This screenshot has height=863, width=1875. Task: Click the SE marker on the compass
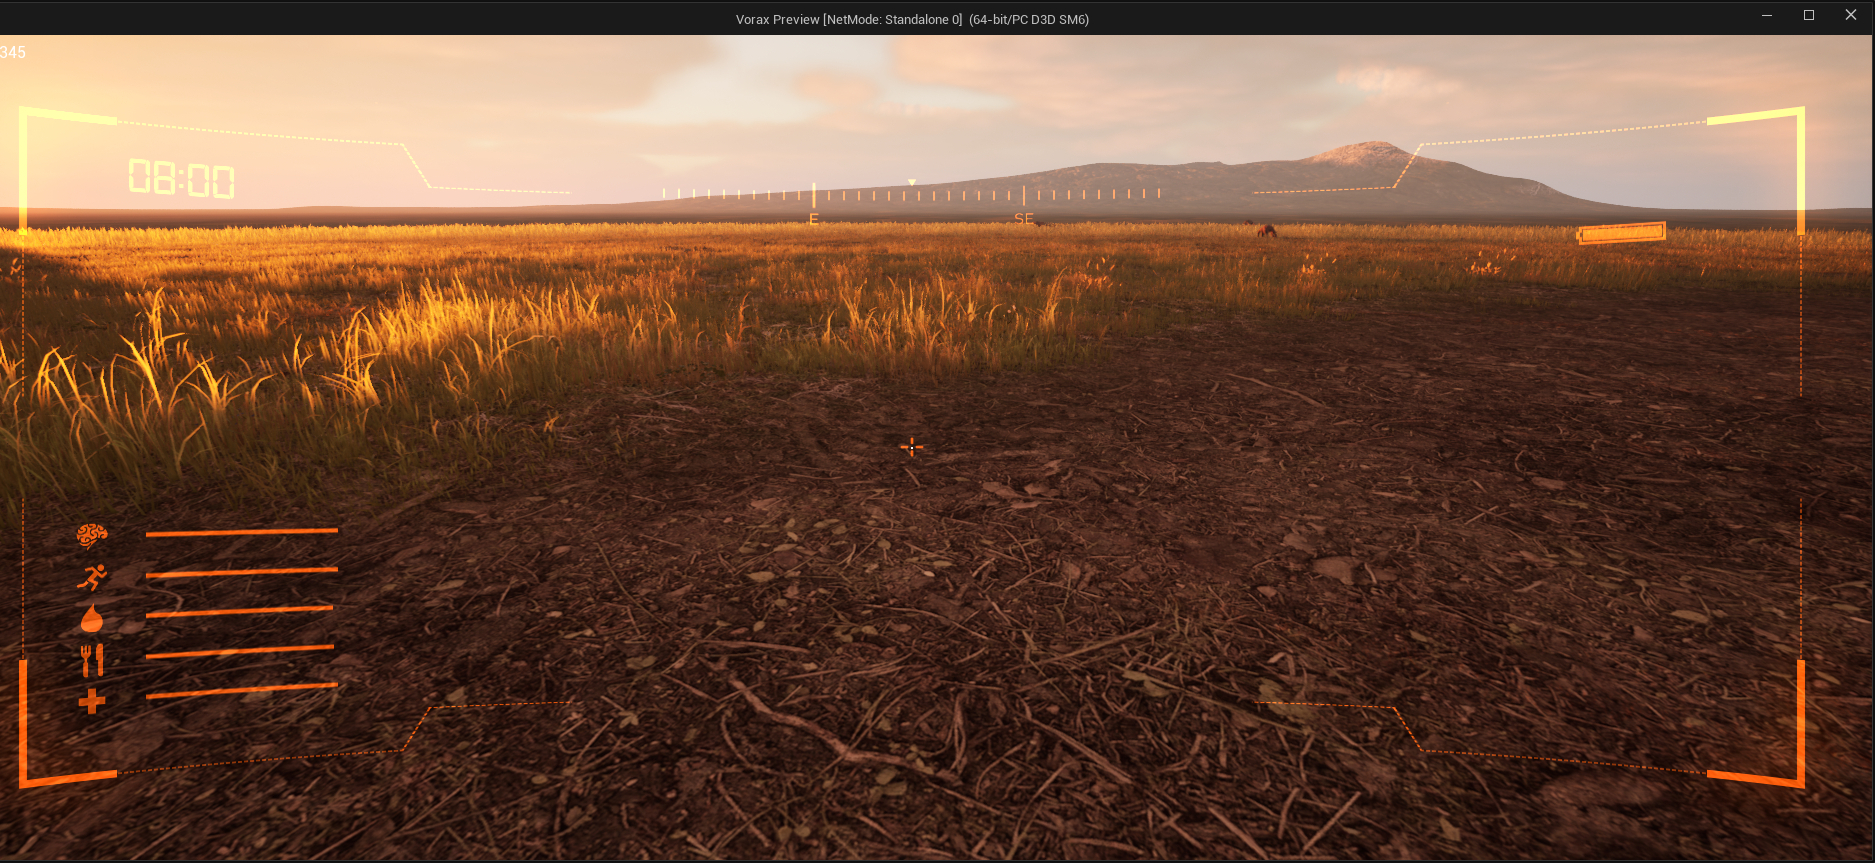[1024, 219]
